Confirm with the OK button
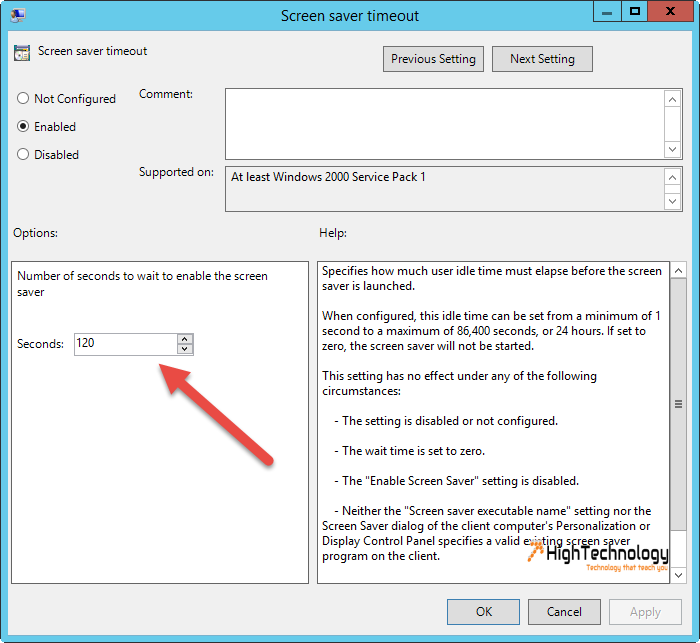700x643 pixels. click(x=483, y=612)
